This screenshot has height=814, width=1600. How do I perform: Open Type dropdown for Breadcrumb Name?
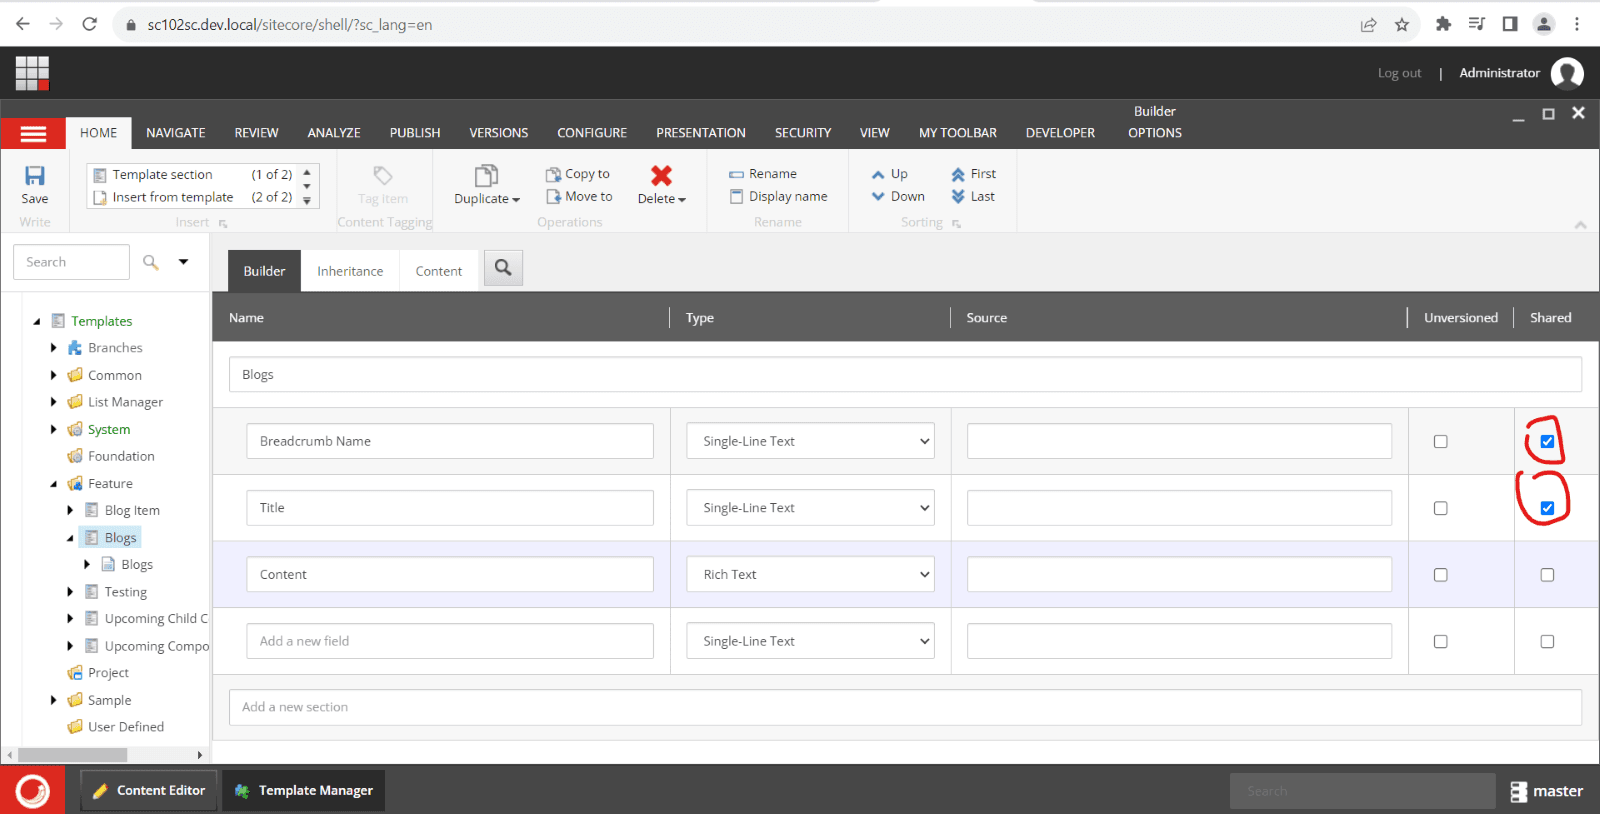(x=810, y=441)
